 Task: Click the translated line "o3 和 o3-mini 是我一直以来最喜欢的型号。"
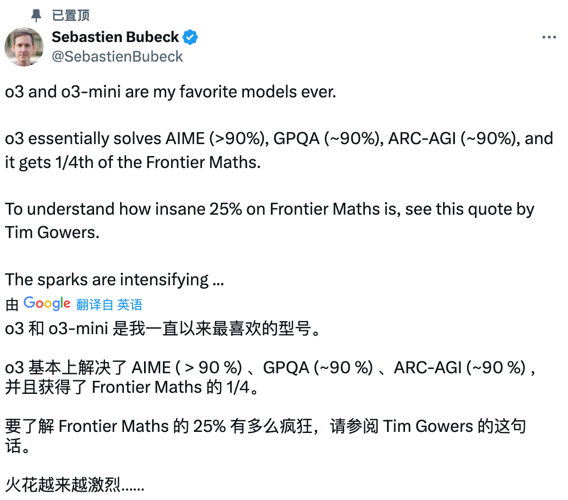tap(163, 329)
